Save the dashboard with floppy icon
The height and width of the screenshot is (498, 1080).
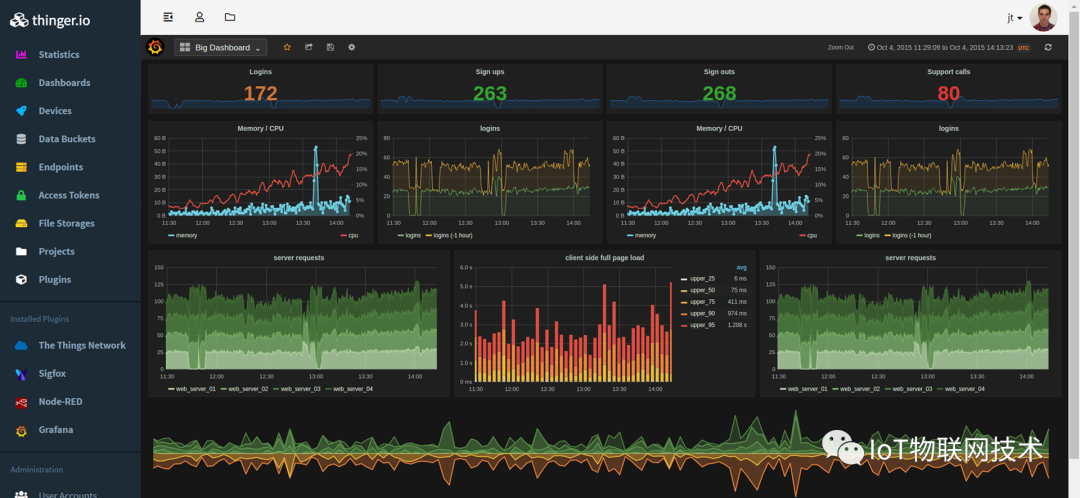click(x=330, y=47)
